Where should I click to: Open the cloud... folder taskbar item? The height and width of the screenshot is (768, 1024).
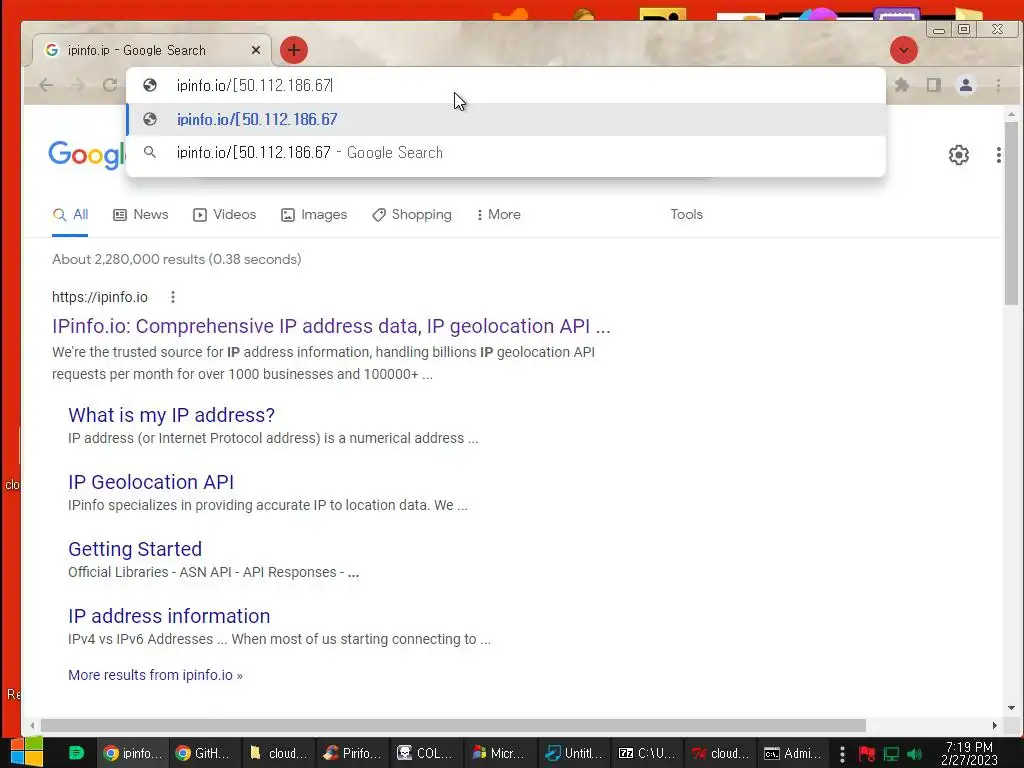278,753
